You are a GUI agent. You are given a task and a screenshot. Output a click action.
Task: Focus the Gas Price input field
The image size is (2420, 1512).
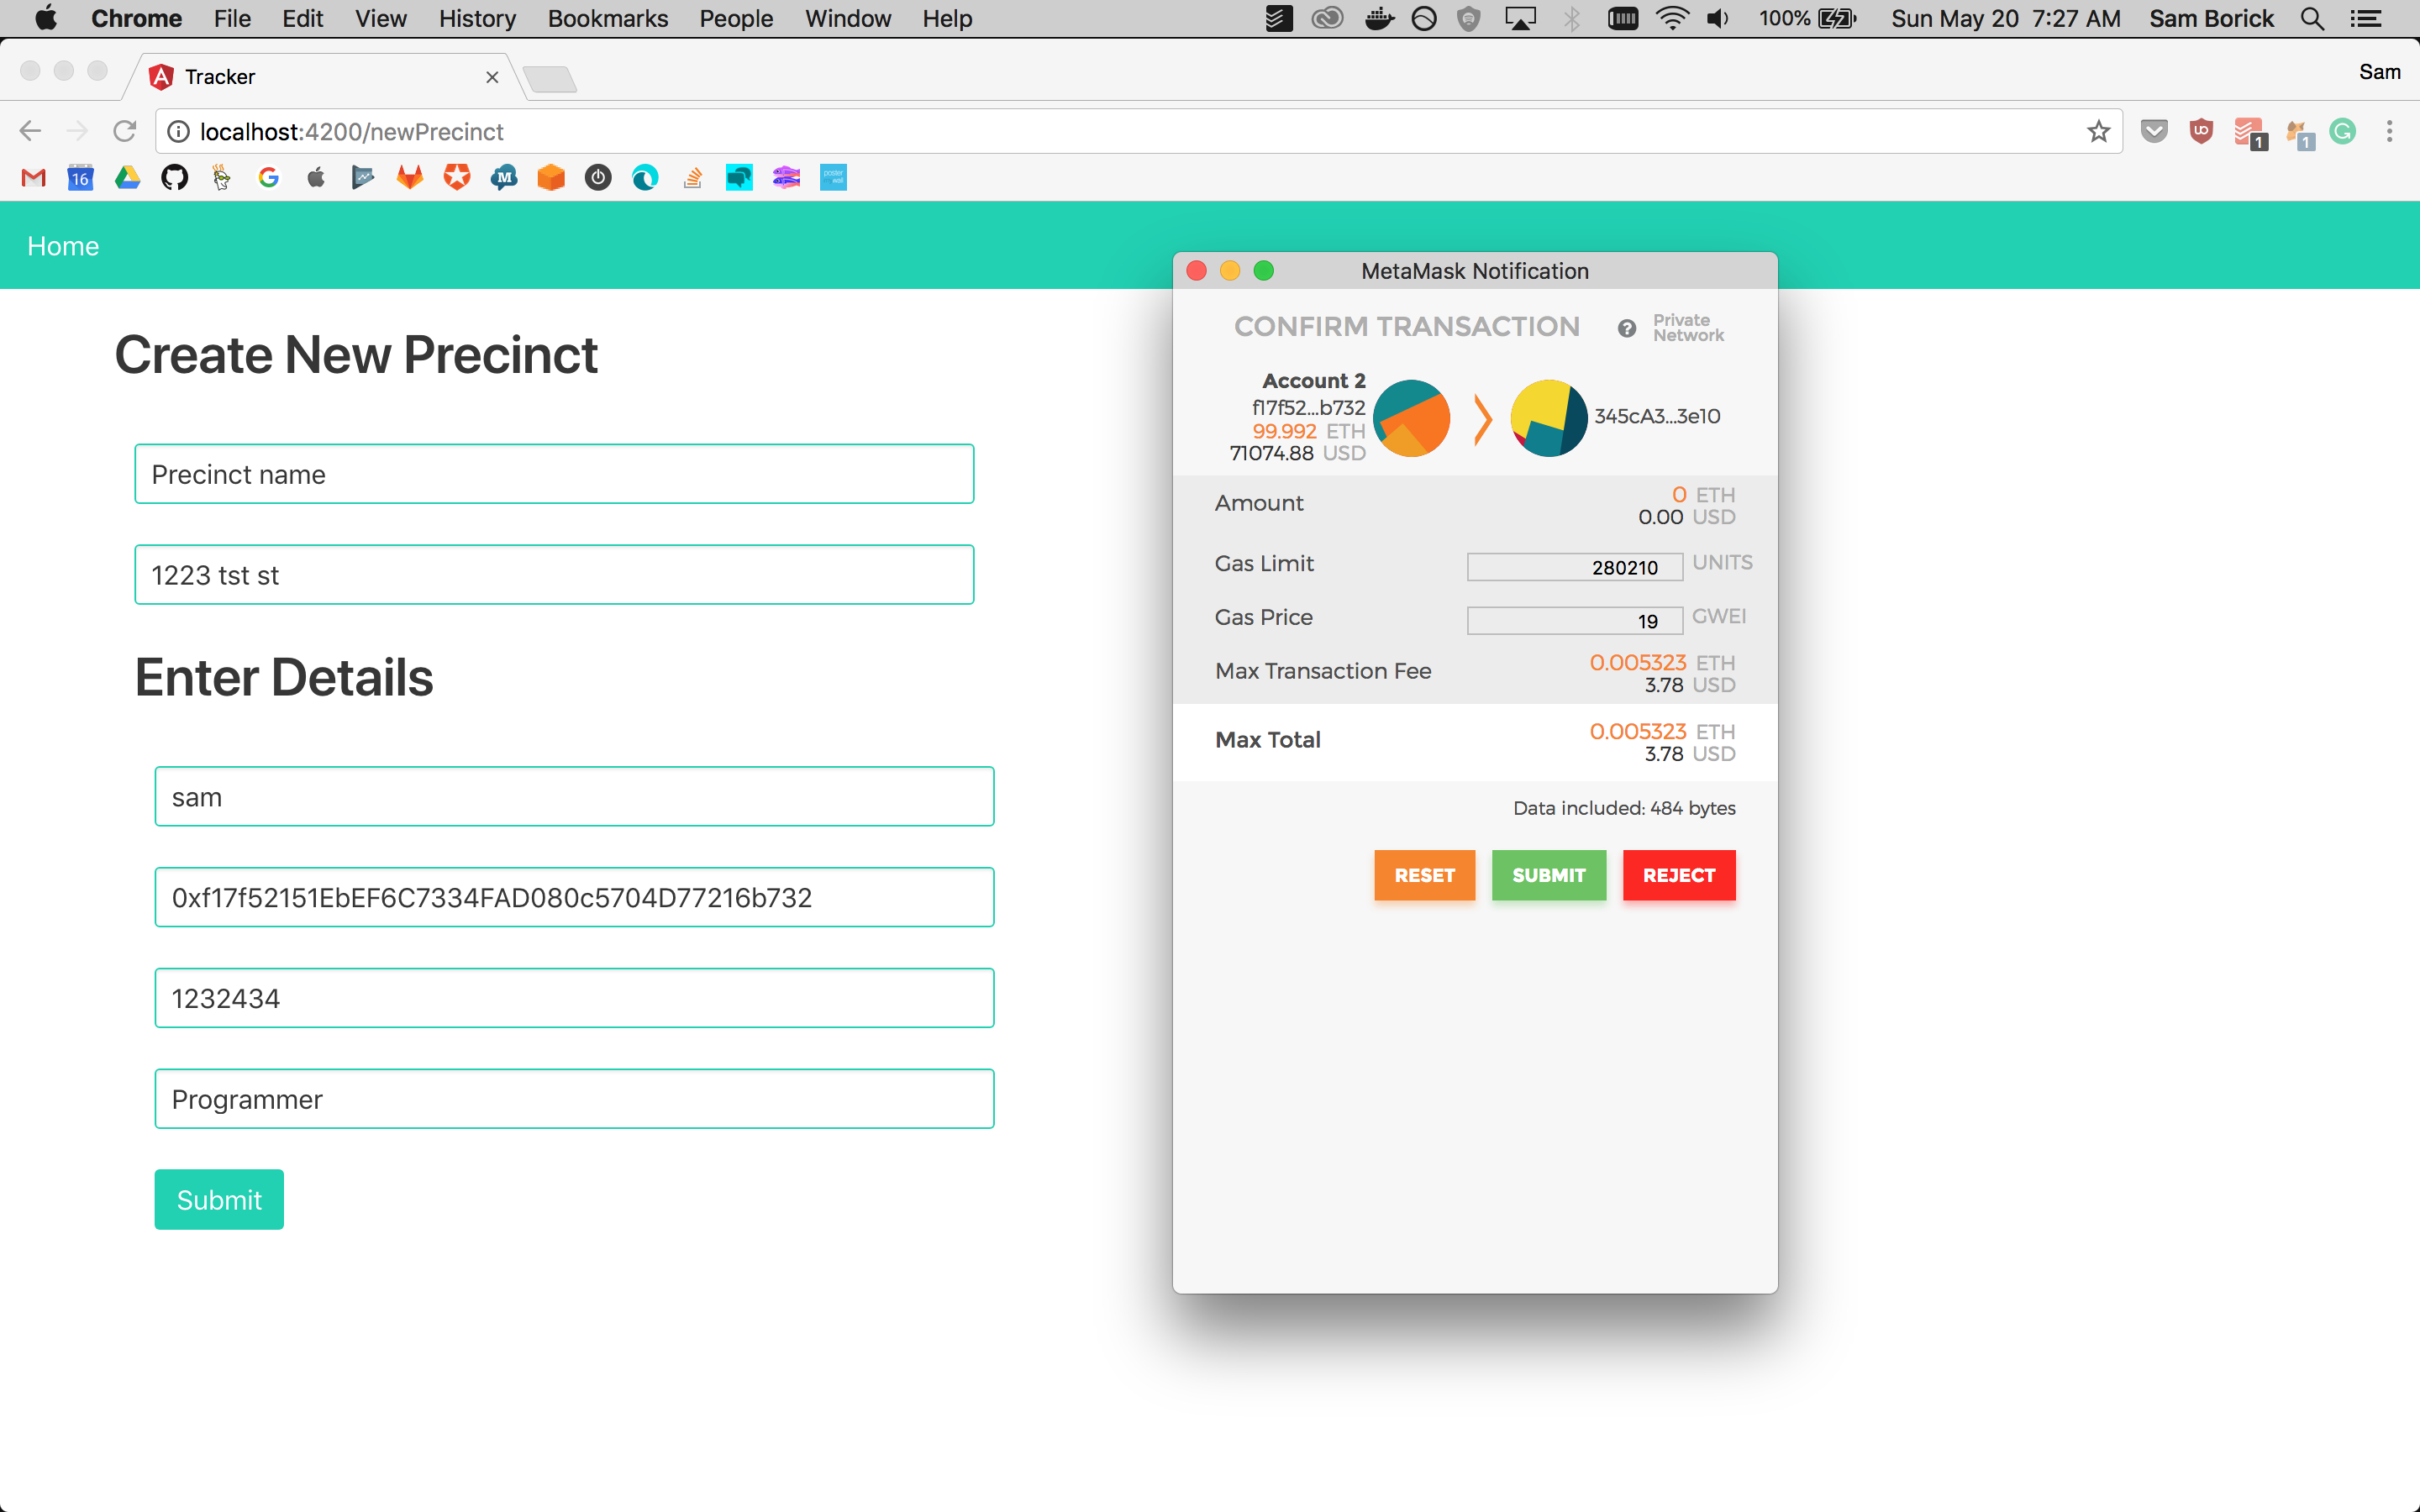[x=1574, y=621]
